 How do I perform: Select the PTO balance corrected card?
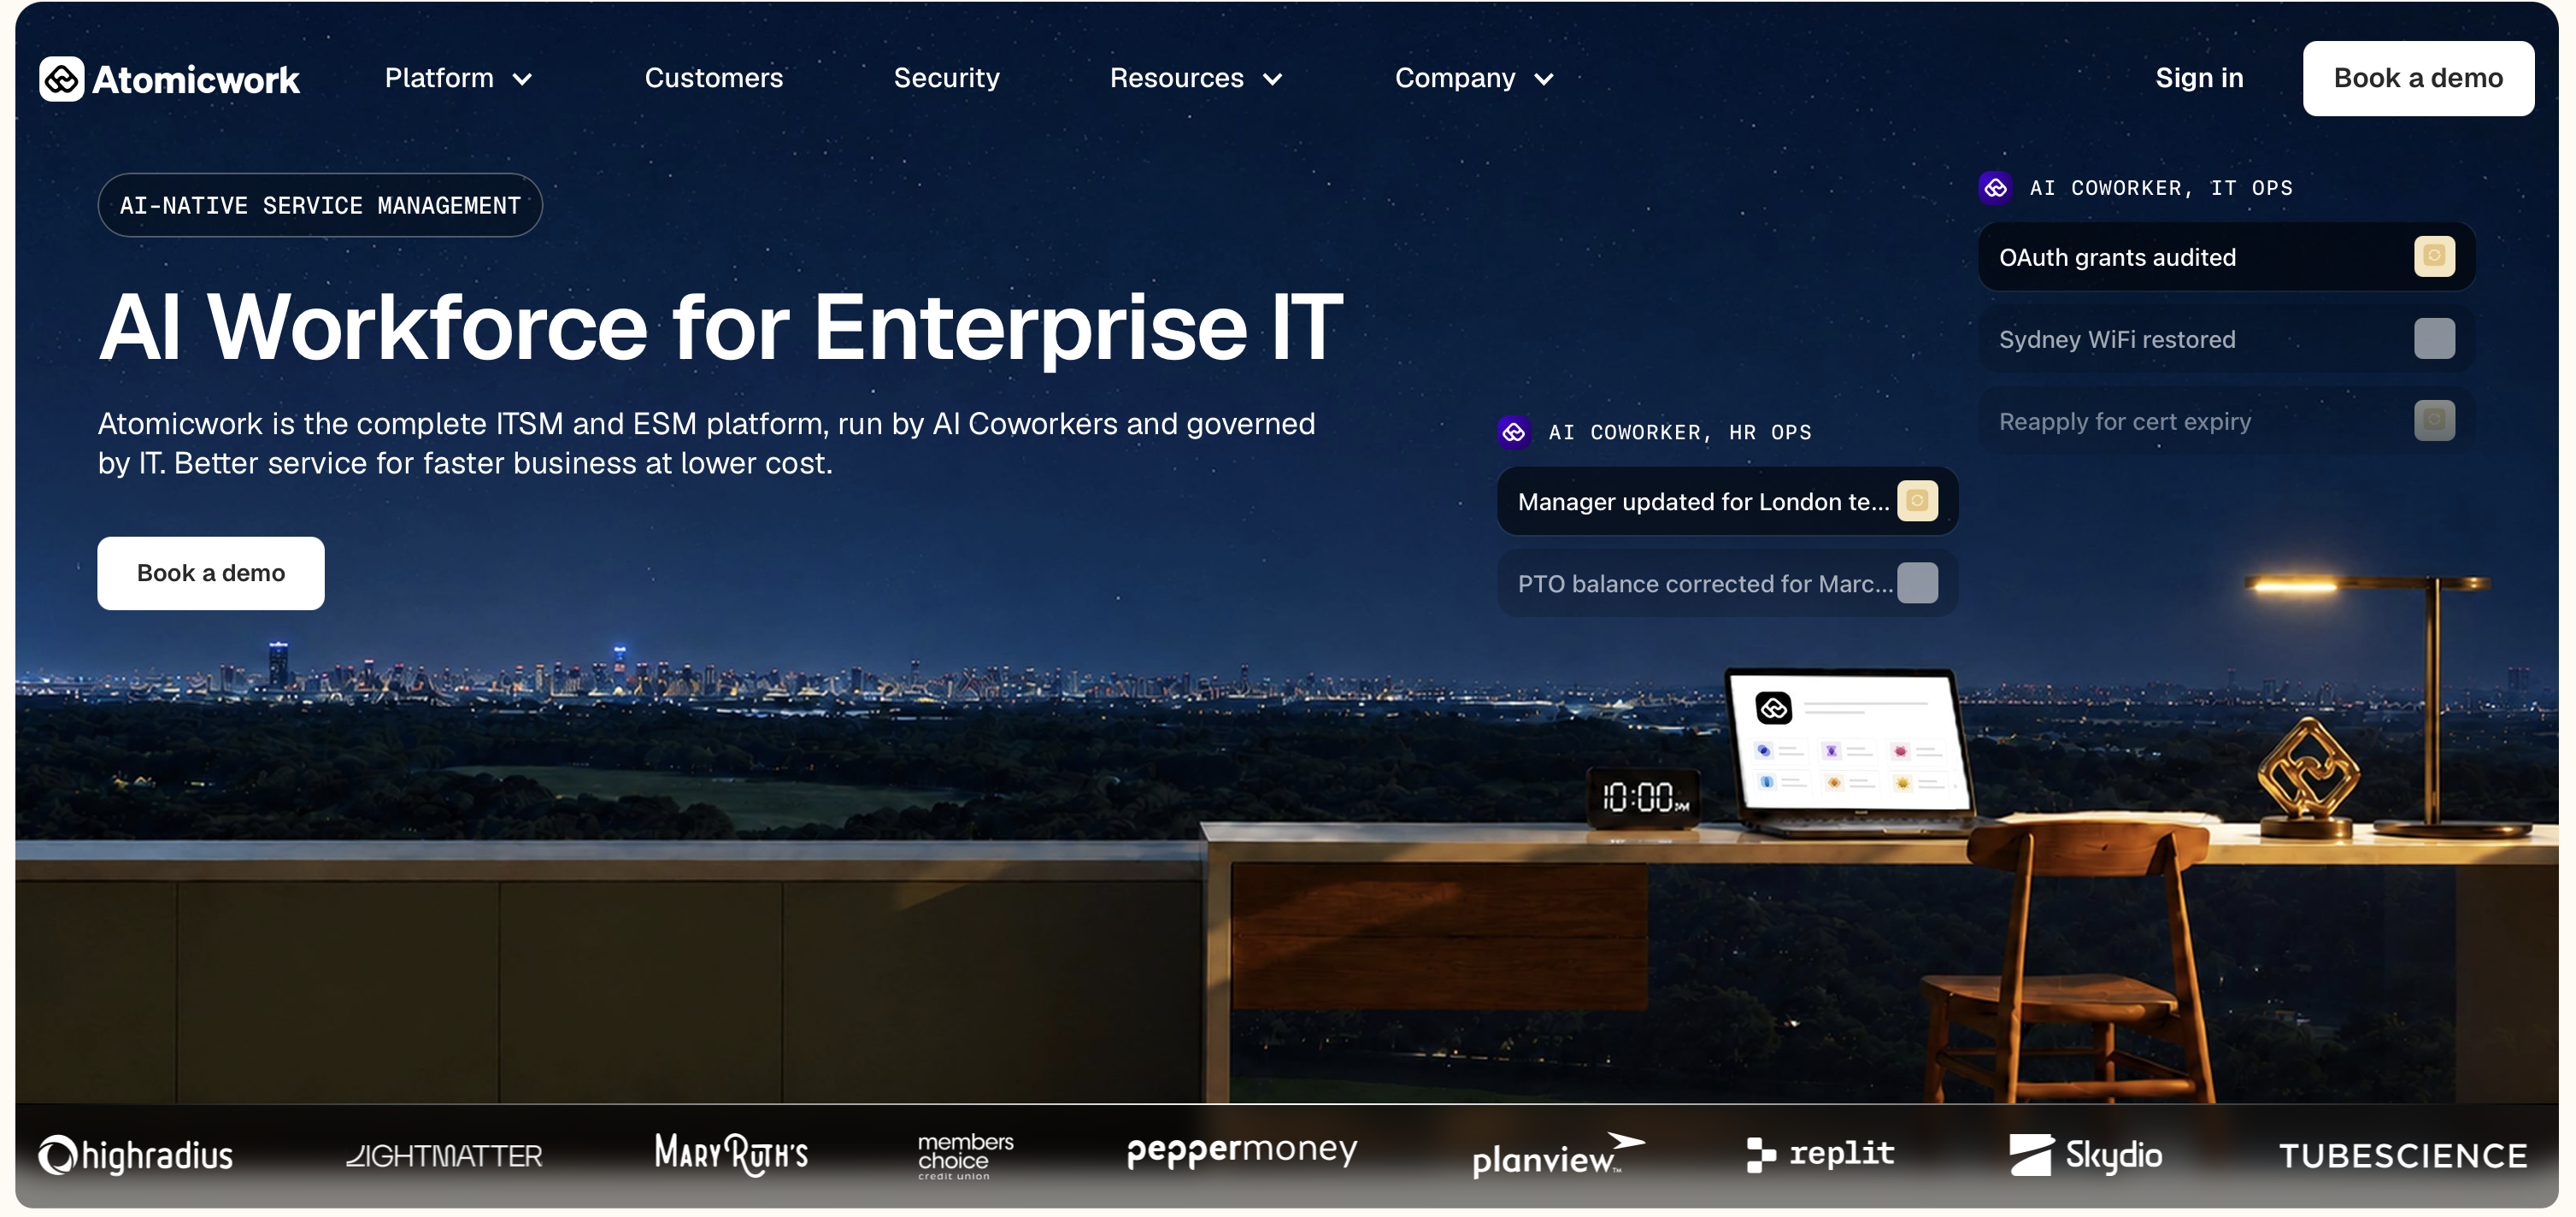click(x=1727, y=583)
